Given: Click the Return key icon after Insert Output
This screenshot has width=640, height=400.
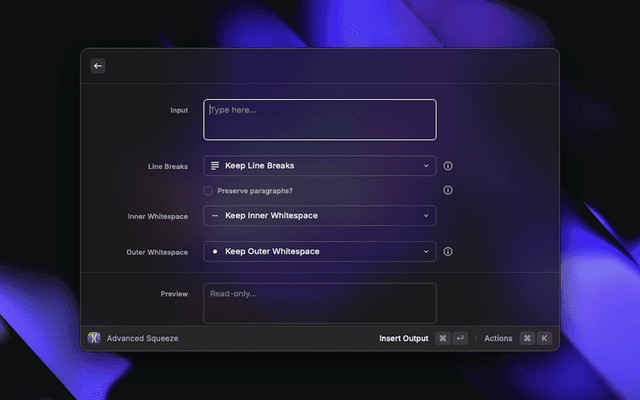Looking at the screenshot, I should [x=460, y=338].
